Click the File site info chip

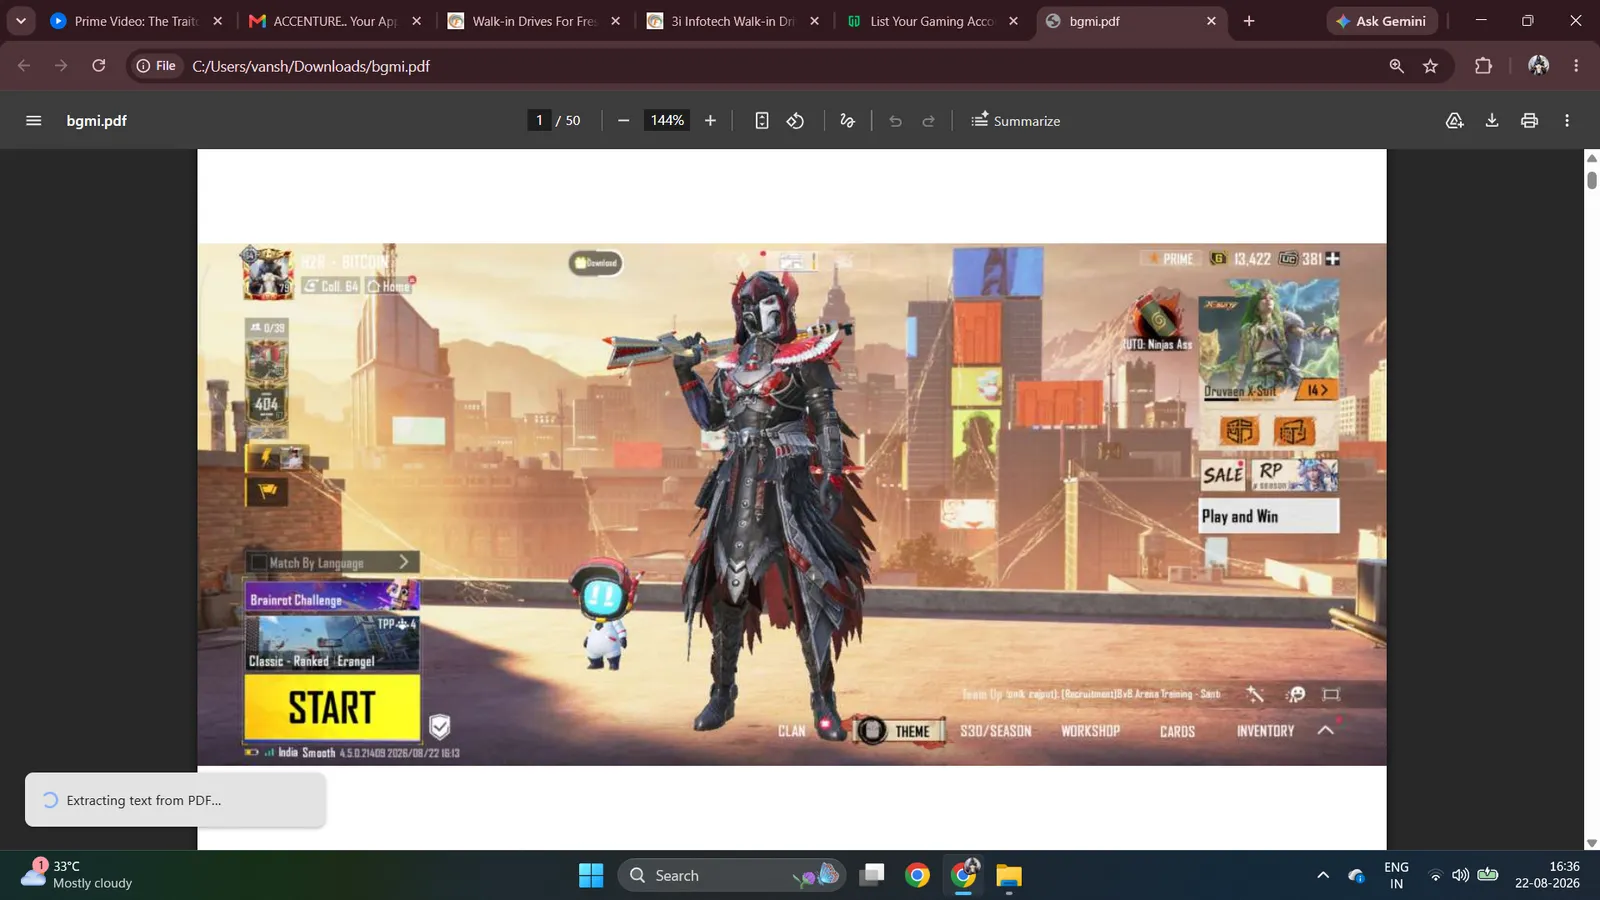156,66
